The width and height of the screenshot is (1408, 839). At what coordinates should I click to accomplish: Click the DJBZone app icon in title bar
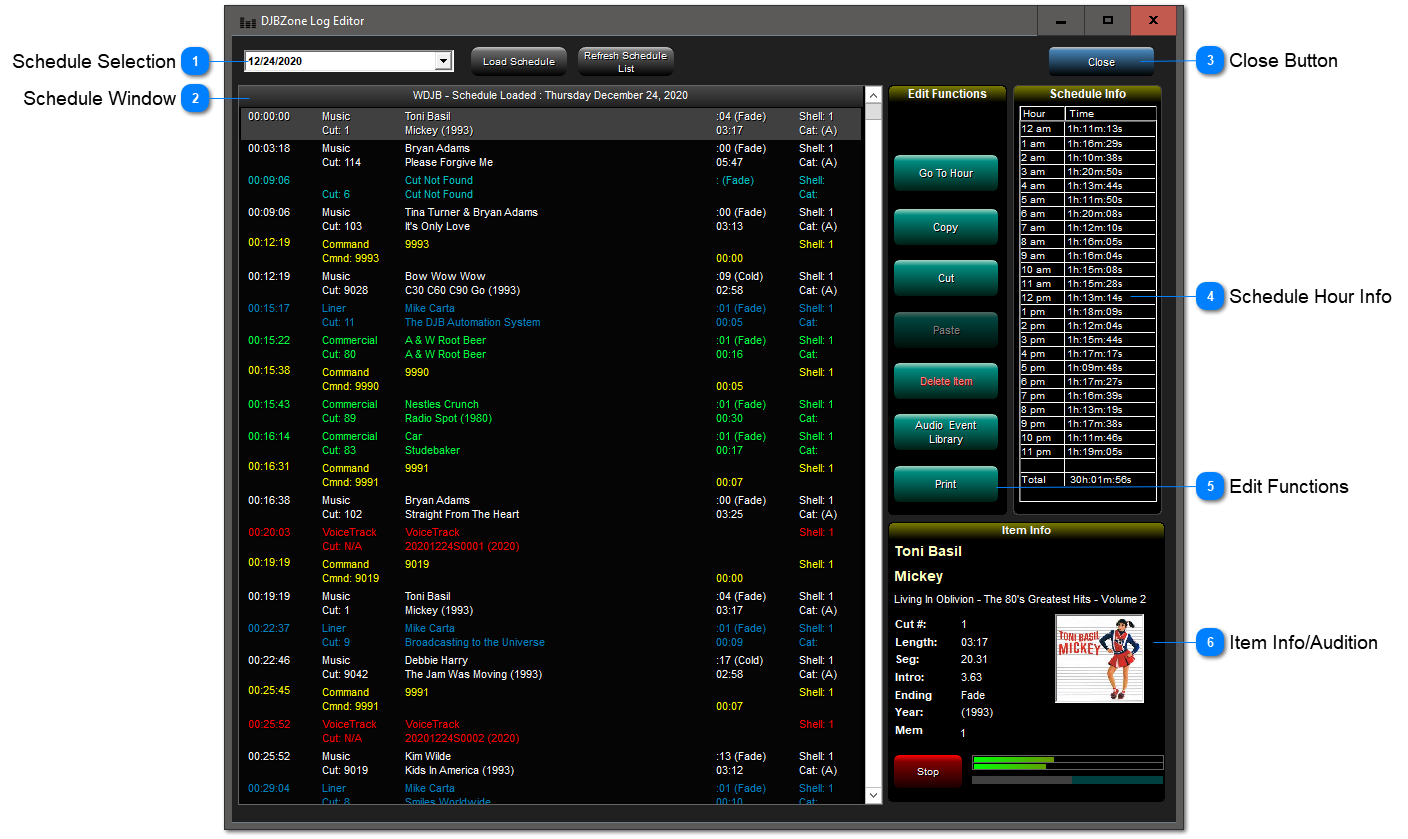tap(248, 21)
